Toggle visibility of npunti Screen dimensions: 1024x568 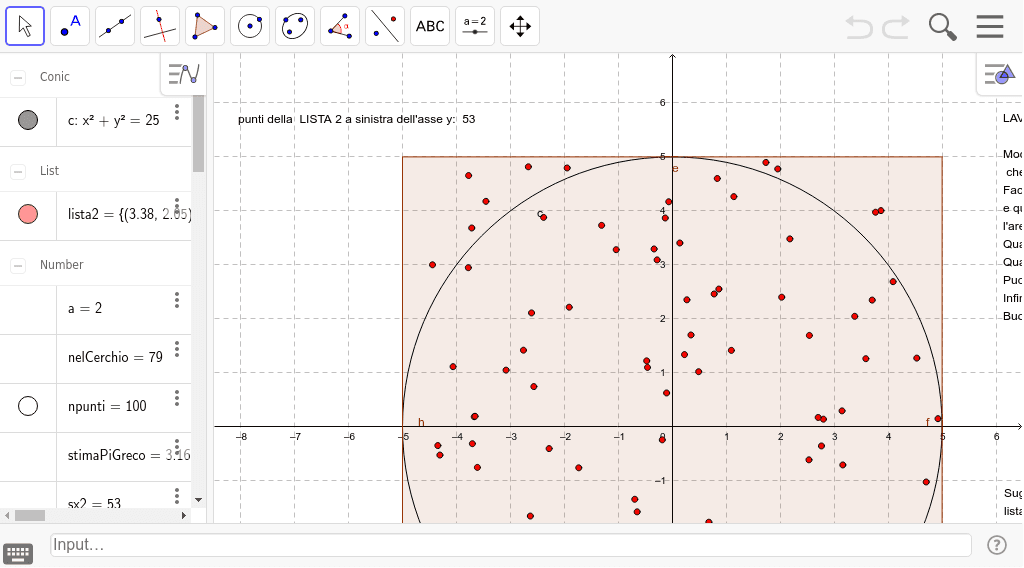pyautogui.click(x=28, y=406)
